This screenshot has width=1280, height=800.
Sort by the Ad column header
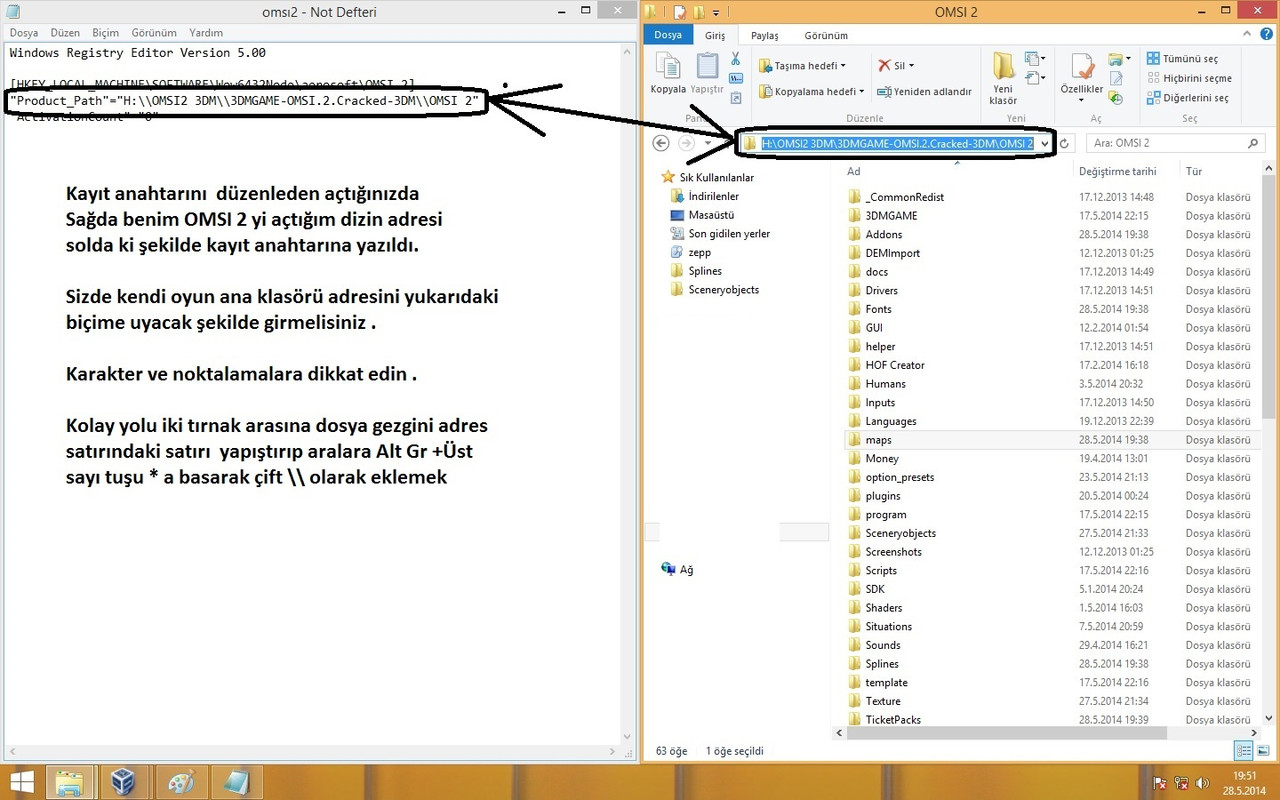coord(853,171)
